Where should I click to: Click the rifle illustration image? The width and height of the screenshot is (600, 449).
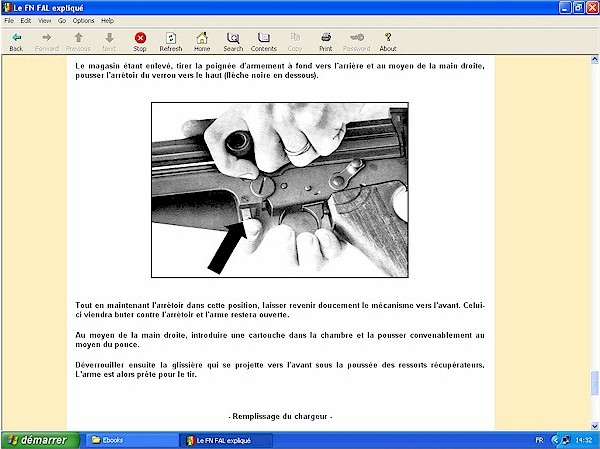click(x=280, y=190)
